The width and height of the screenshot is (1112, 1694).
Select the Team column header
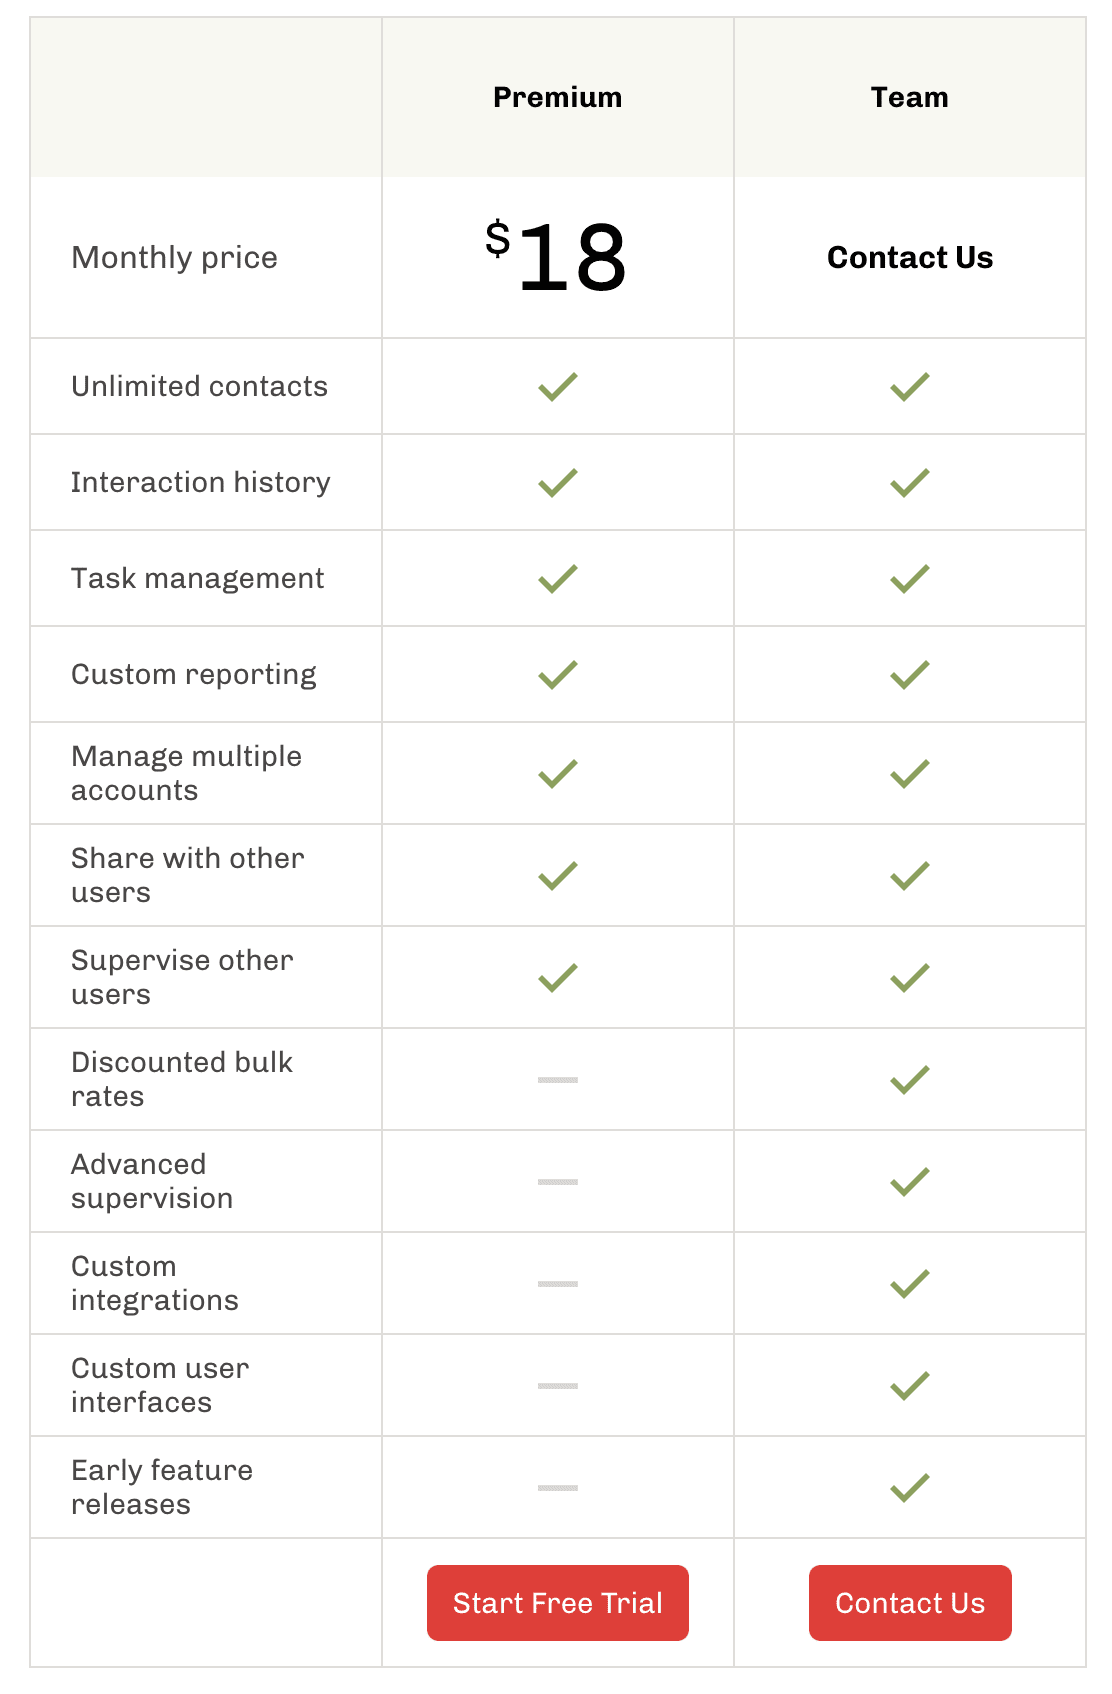coord(909,97)
